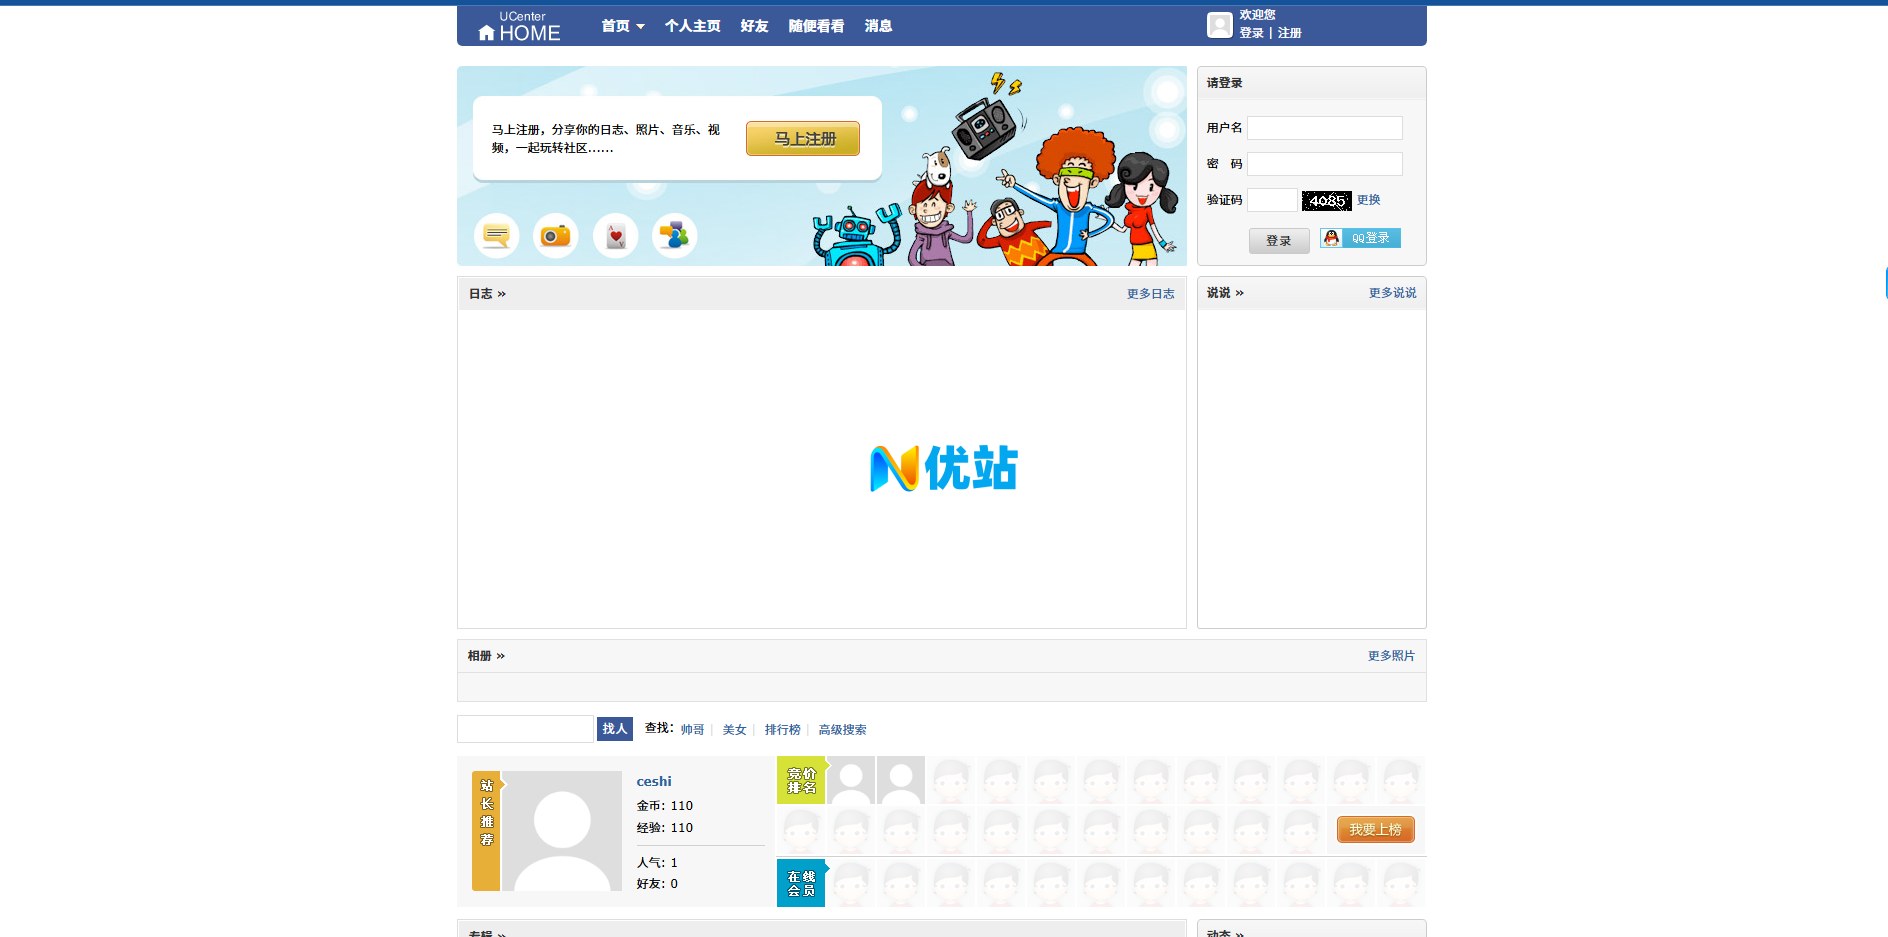Viewport: 1888px width, 937px height.
Task: Open the 更多日志 link
Action: click(1150, 294)
